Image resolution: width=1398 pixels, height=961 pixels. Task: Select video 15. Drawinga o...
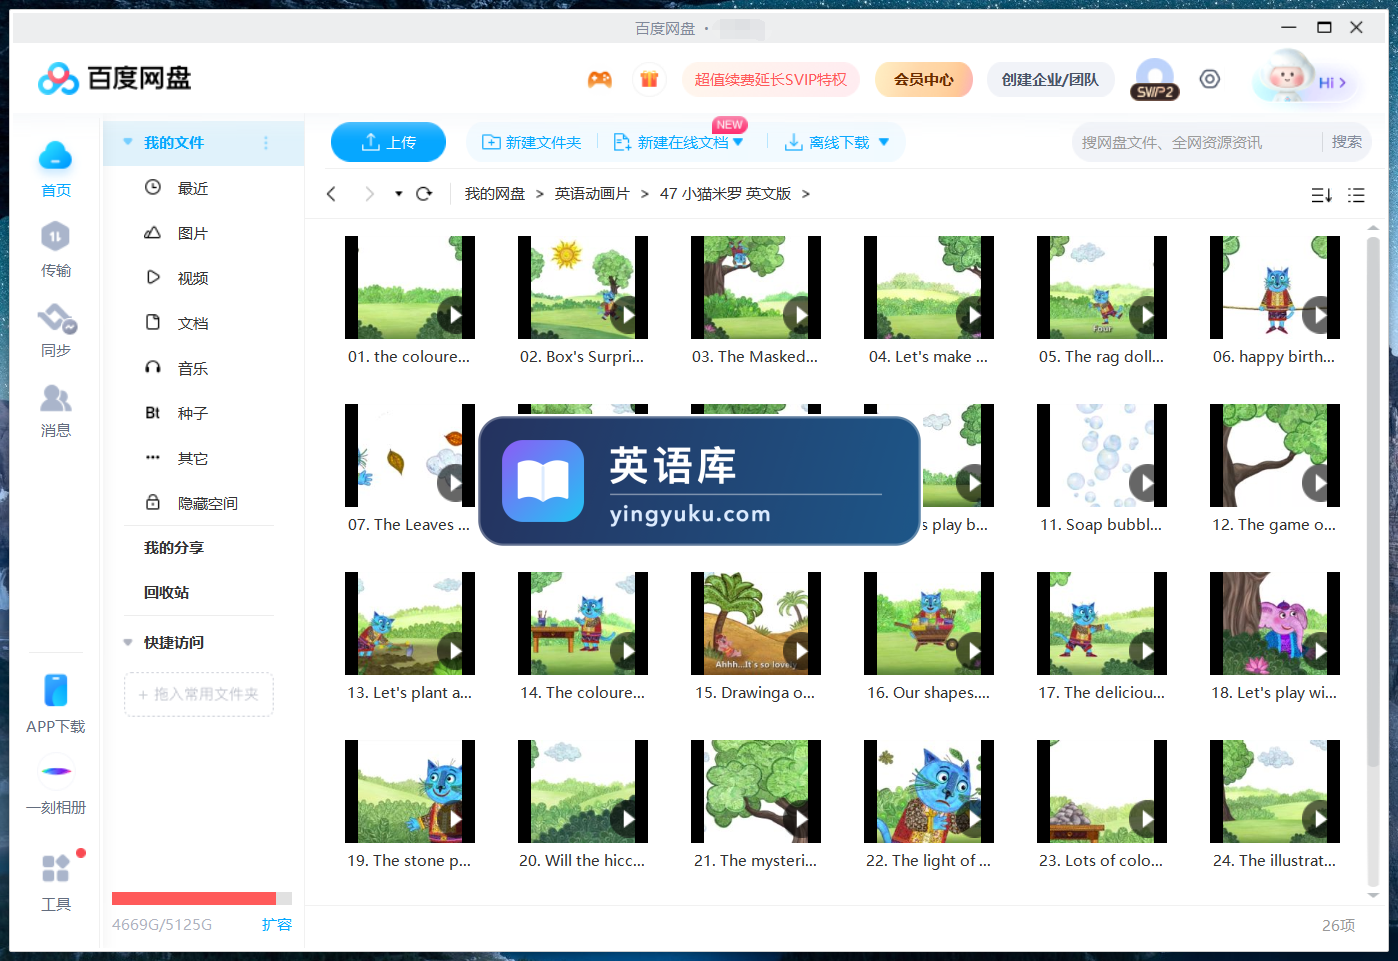(x=756, y=624)
